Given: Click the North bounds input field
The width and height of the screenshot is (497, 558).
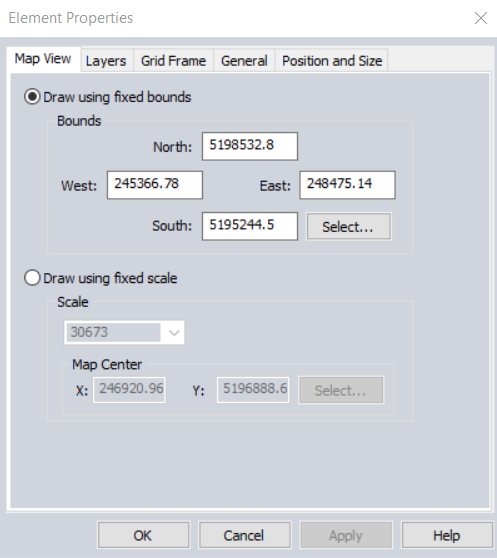Looking at the screenshot, I should tap(250, 146).
